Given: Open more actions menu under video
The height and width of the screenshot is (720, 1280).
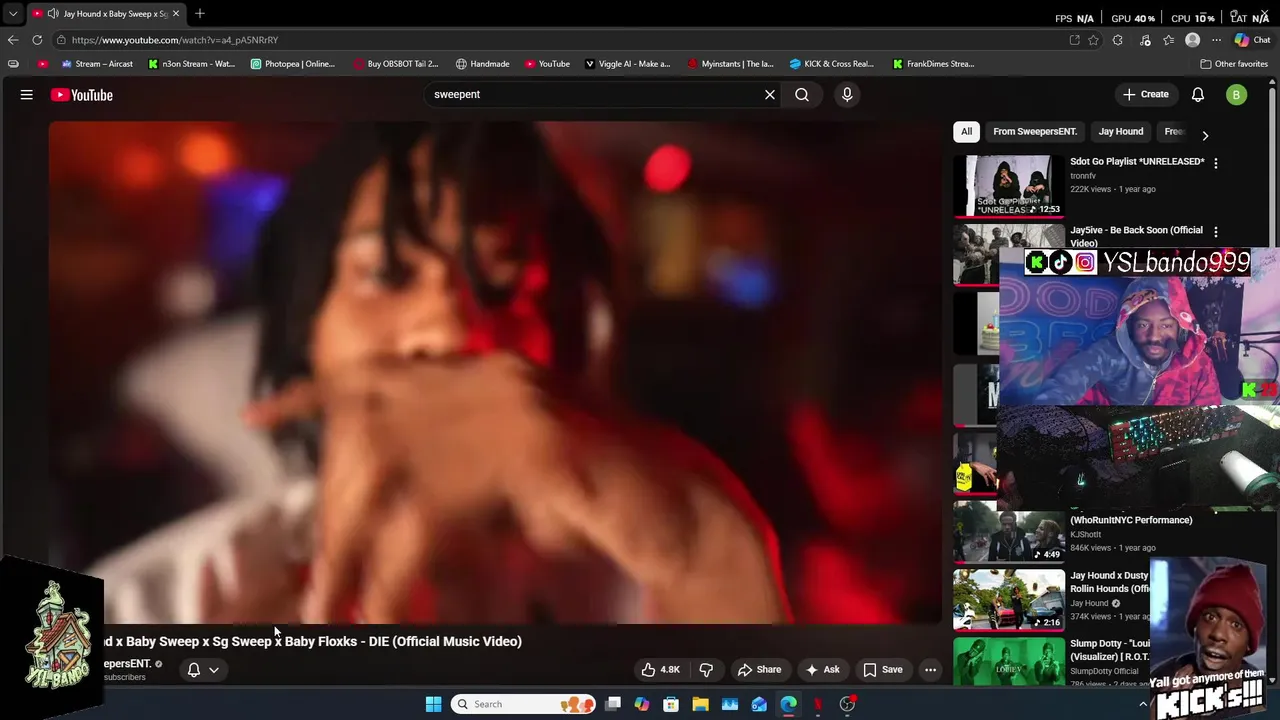Looking at the screenshot, I should tap(930, 670).
